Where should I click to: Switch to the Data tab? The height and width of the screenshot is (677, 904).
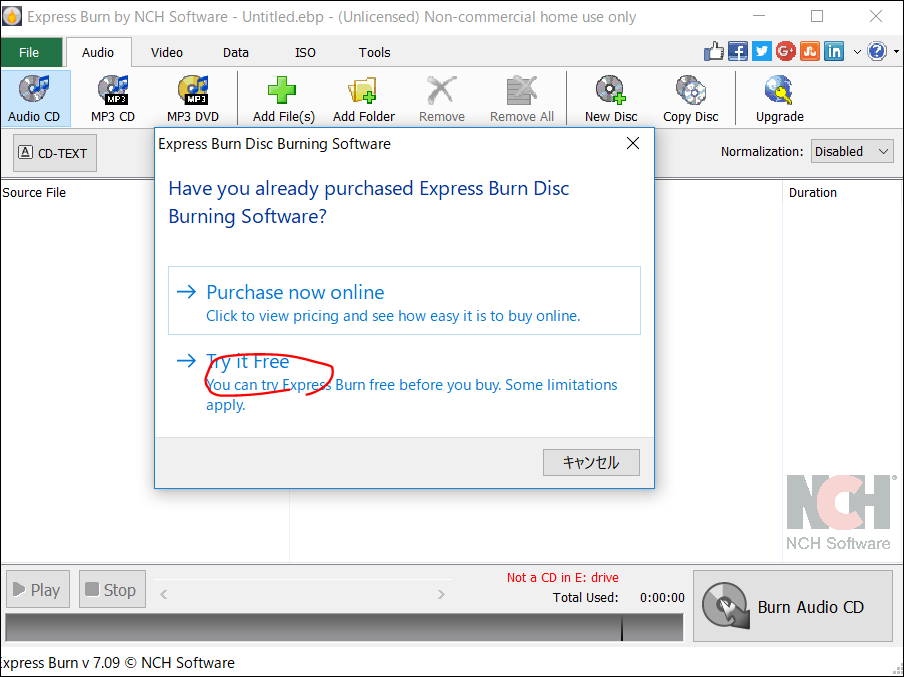pos(236,52)
